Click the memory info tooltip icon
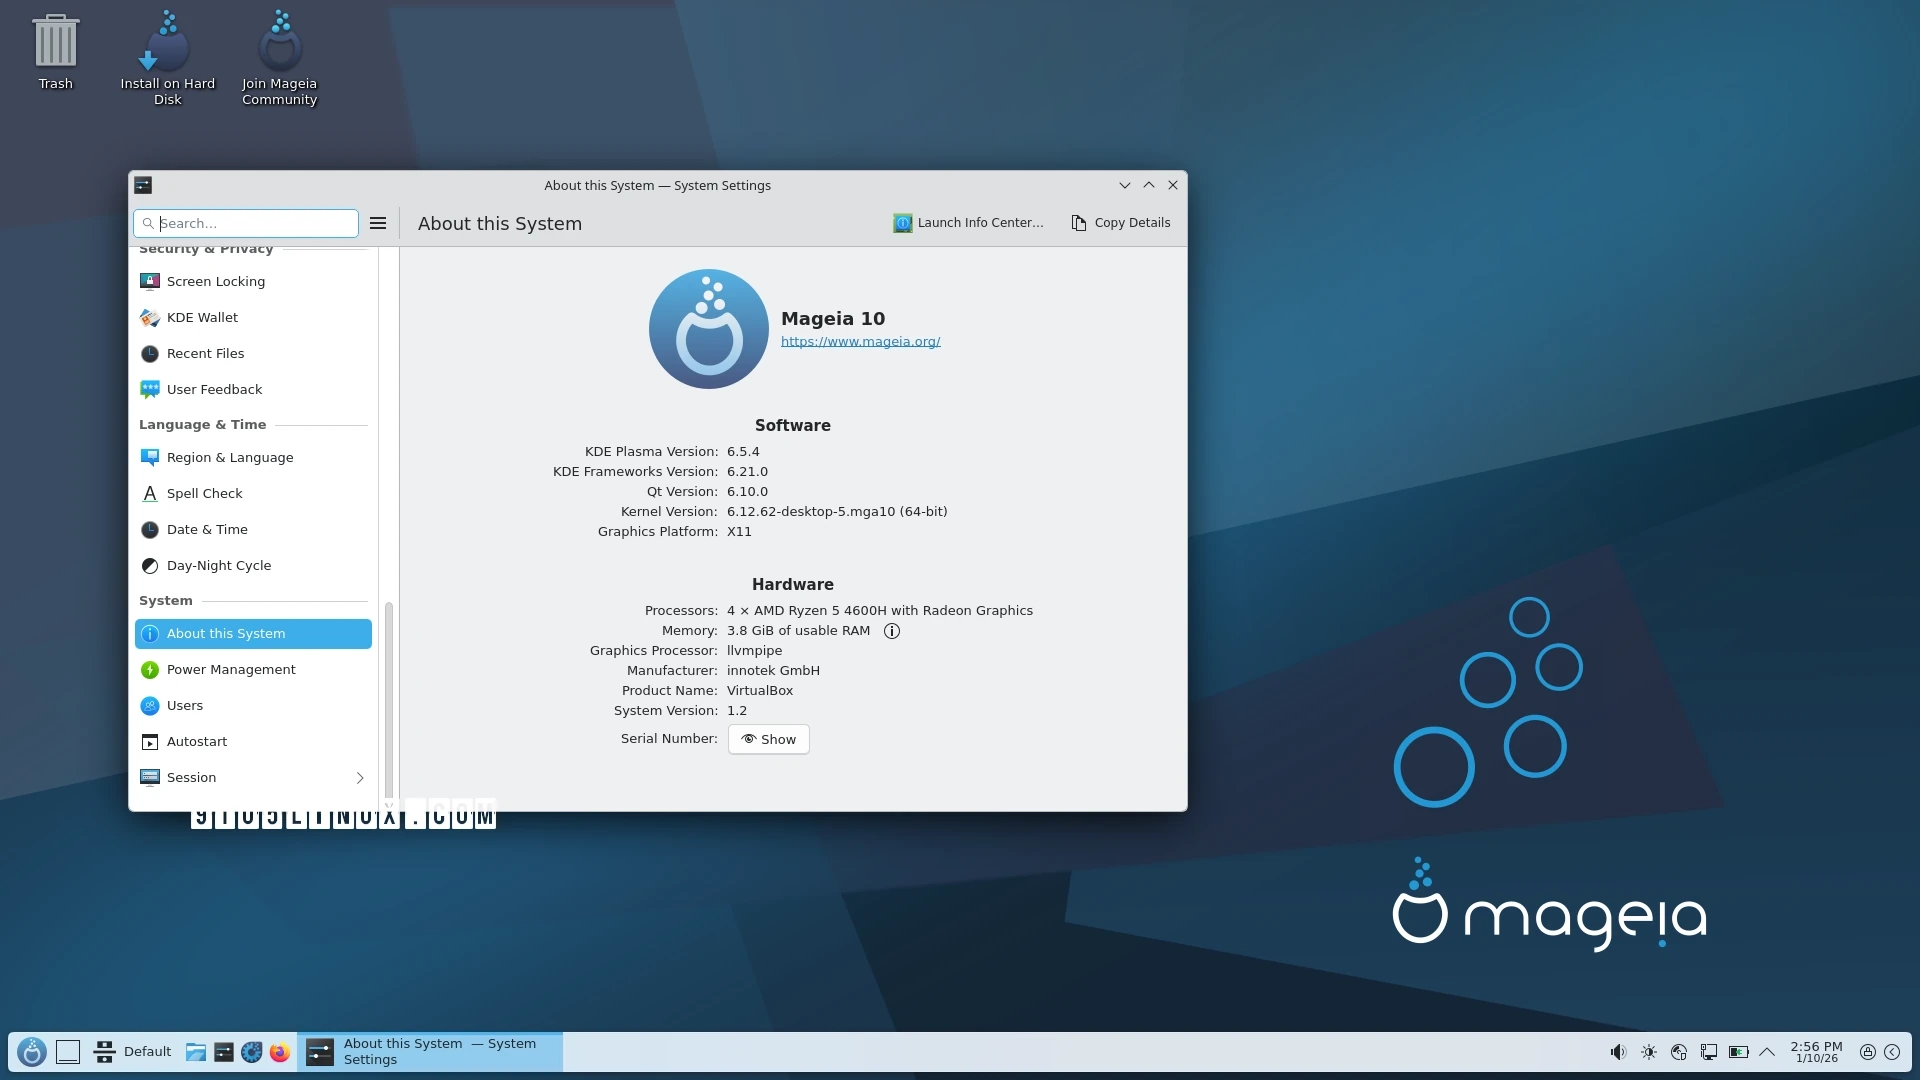The height and width of the screenshot is (1080, 1920). (x=891, y=630)
